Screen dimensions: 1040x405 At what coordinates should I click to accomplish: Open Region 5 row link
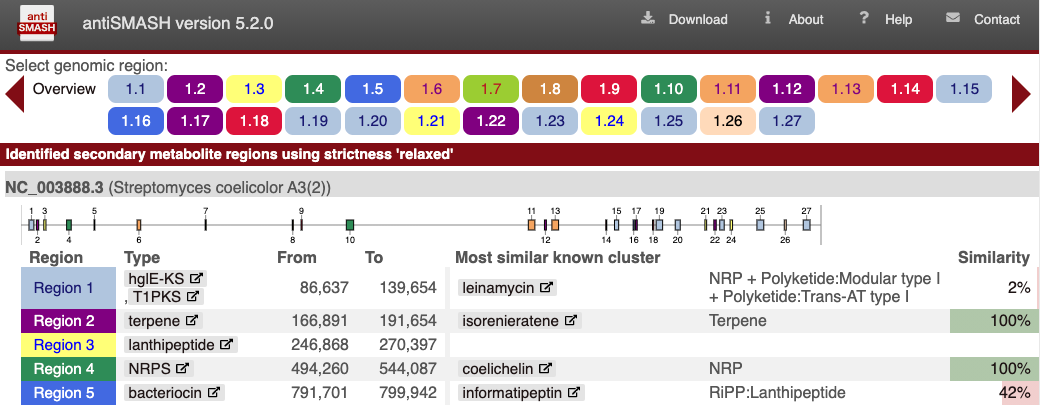point(68,392)
